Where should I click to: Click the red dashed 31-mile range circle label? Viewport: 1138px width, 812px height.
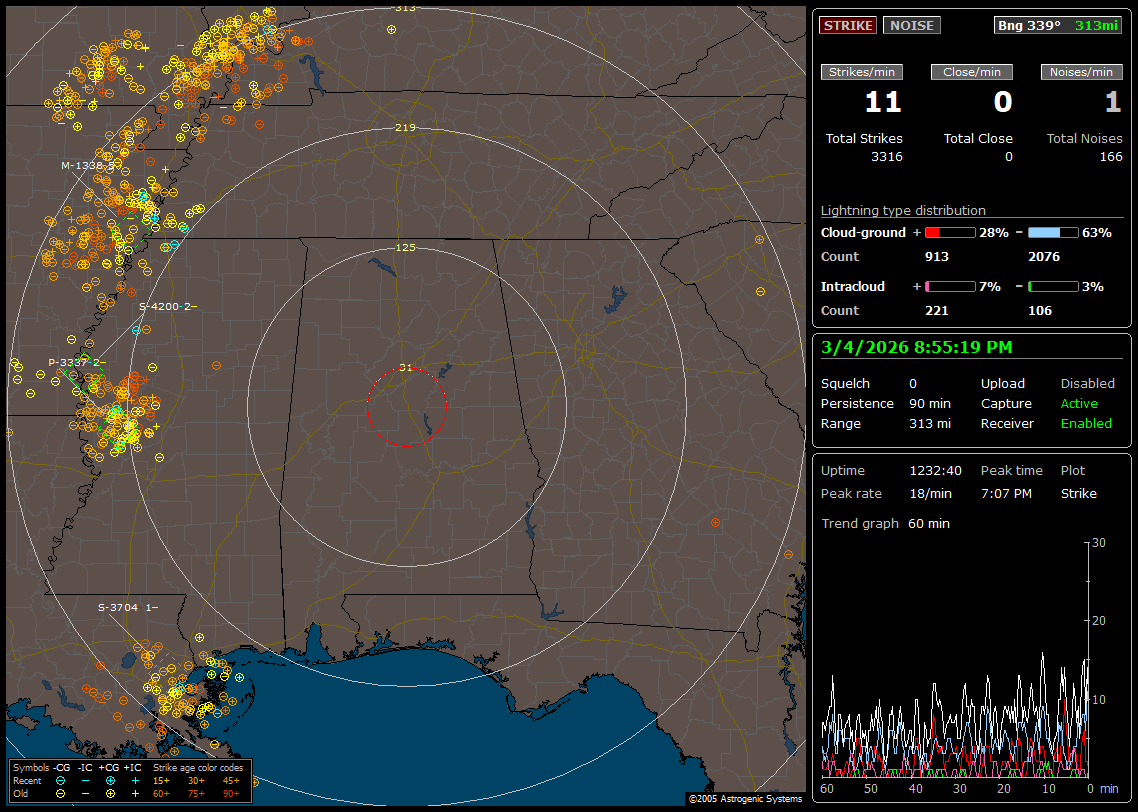405,368
